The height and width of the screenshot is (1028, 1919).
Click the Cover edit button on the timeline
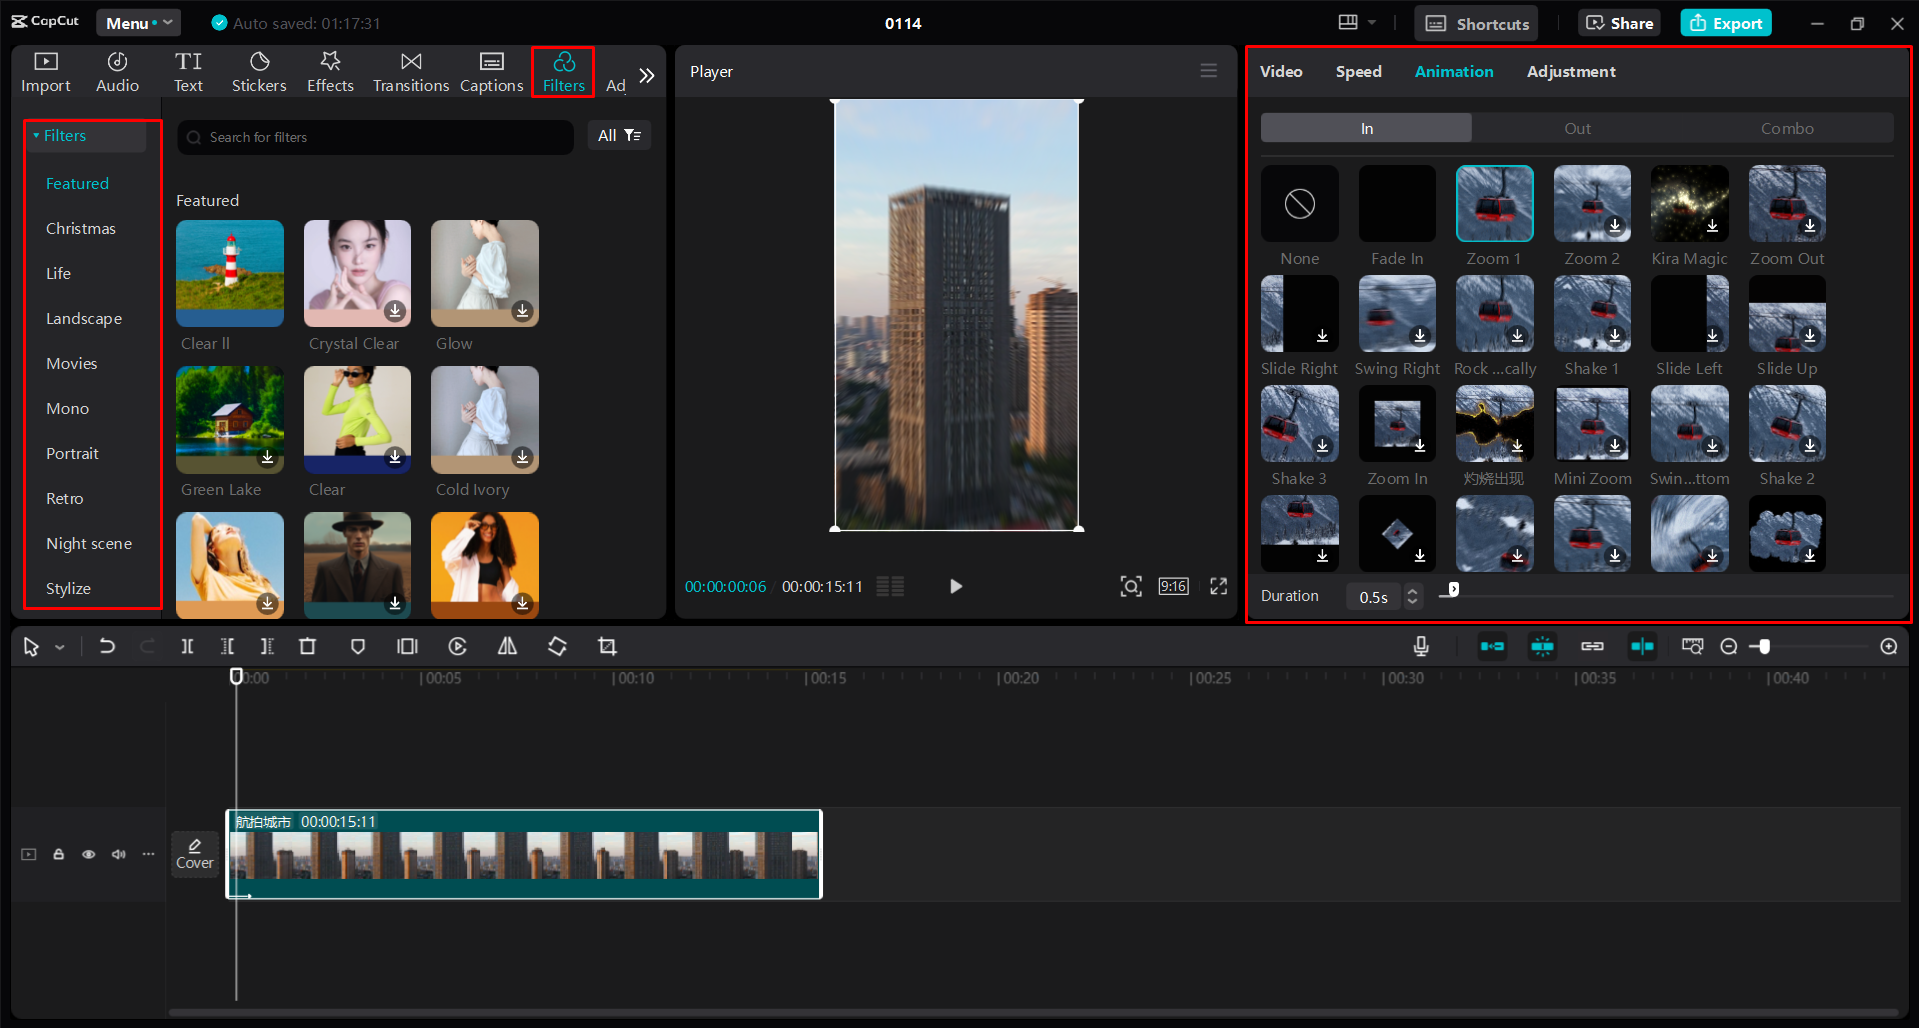(x=195, y=854)
